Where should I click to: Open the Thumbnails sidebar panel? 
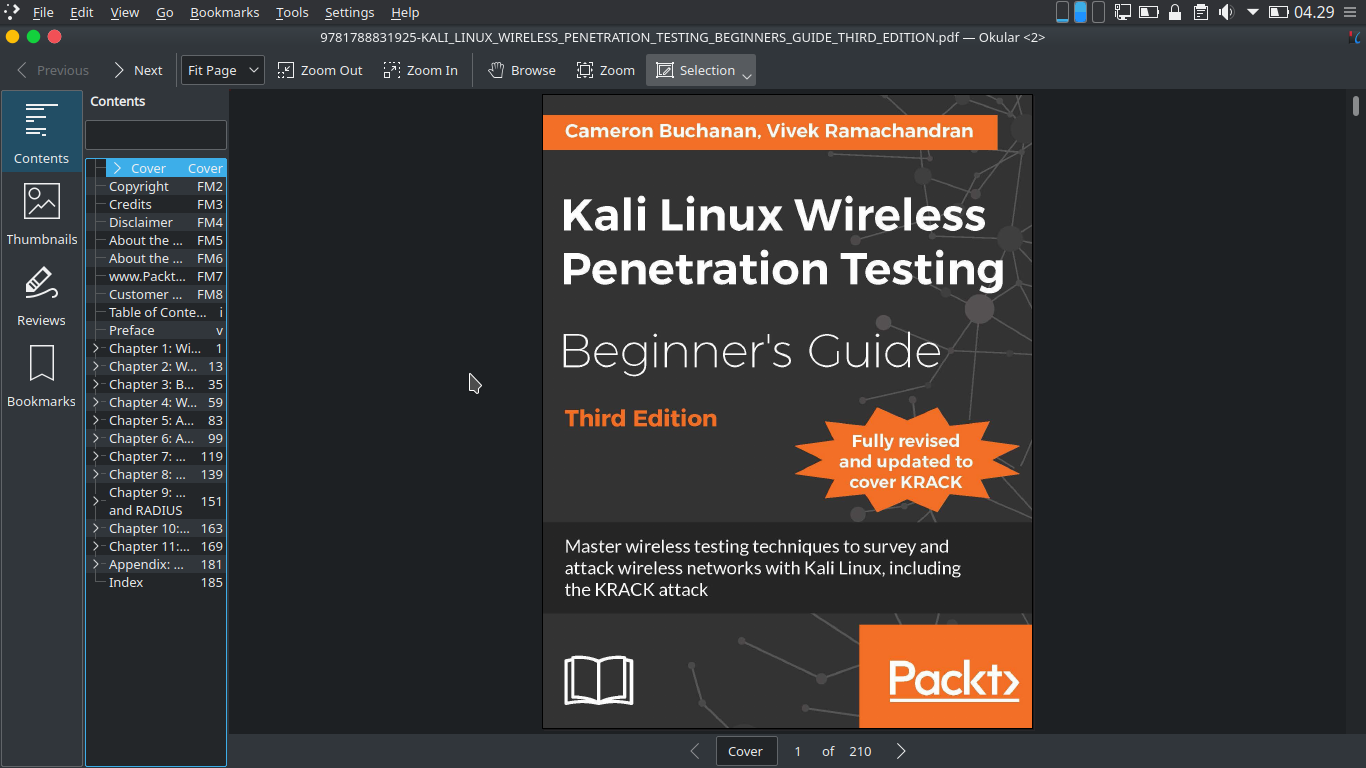click(x=41, y=213)
